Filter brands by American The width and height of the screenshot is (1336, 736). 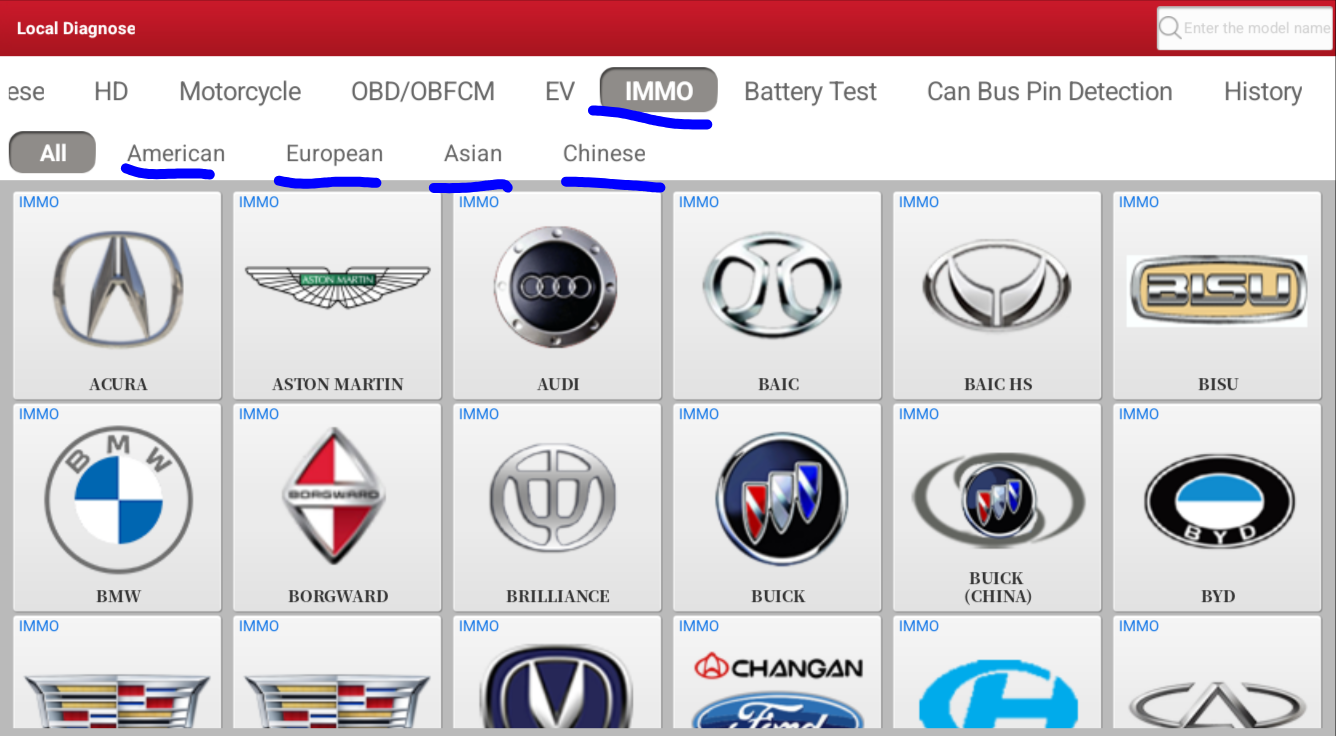pyautogui.click(x=175, y=153)
